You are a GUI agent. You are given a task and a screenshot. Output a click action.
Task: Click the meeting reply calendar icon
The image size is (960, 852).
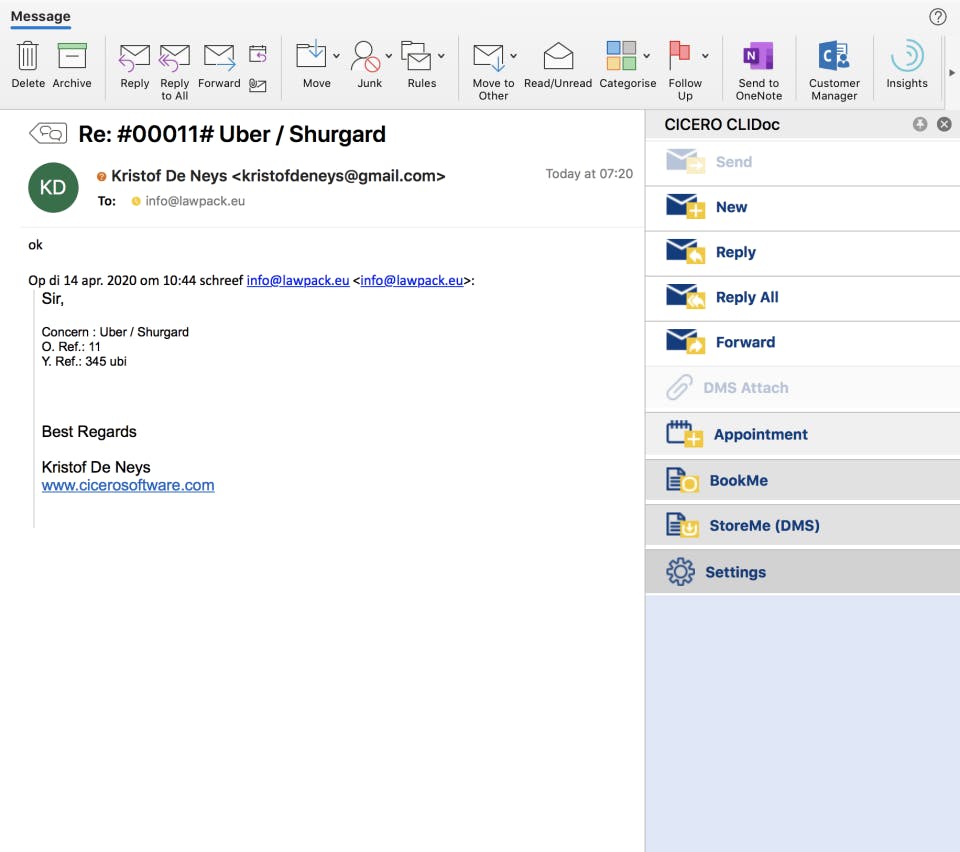tap(258, 54)
